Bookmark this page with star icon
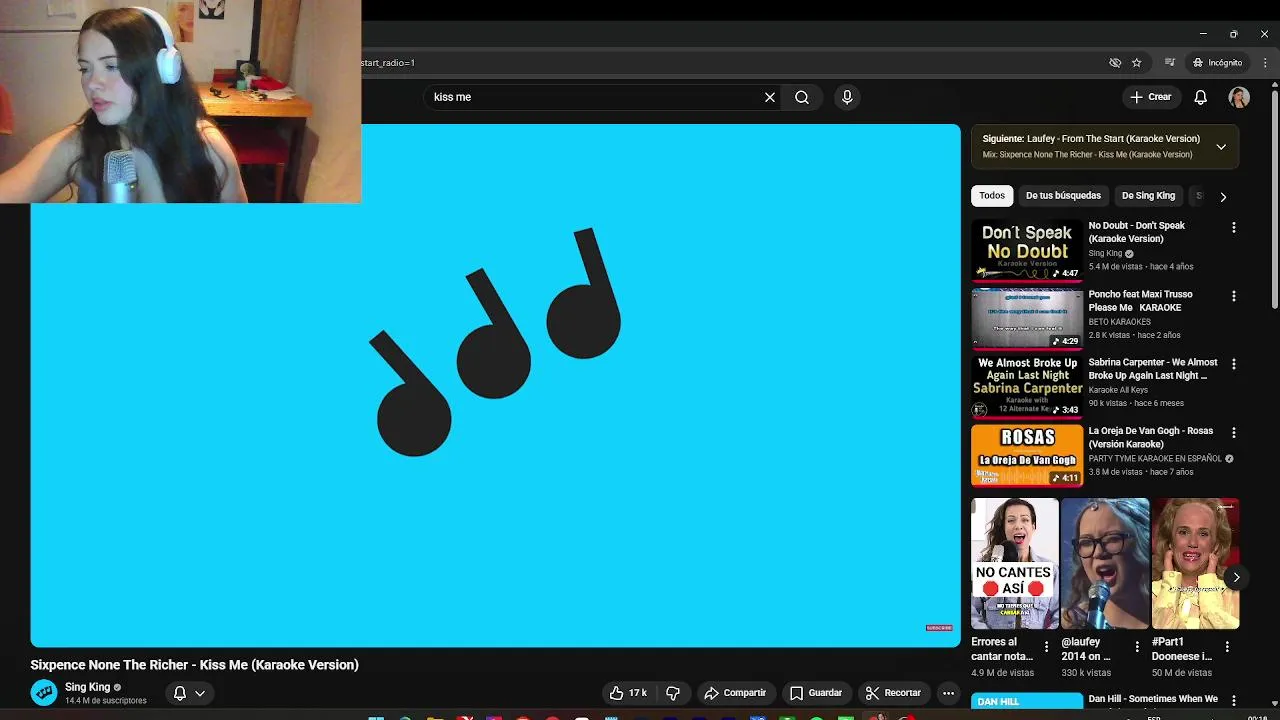 point(1137,62)
